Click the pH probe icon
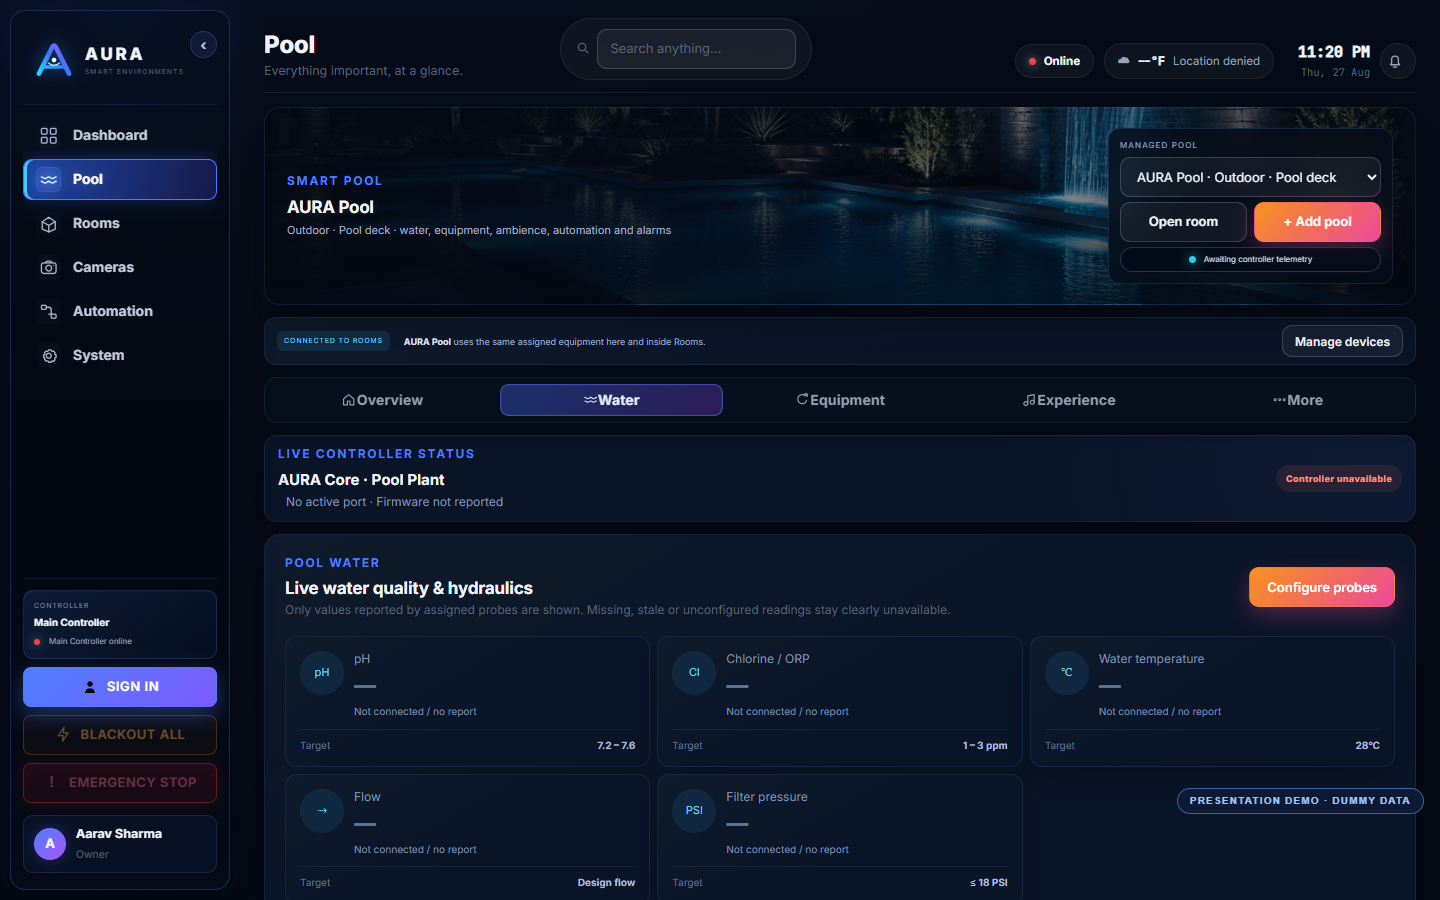Screen dimensions: 1440x900 (x=322, y=673)
